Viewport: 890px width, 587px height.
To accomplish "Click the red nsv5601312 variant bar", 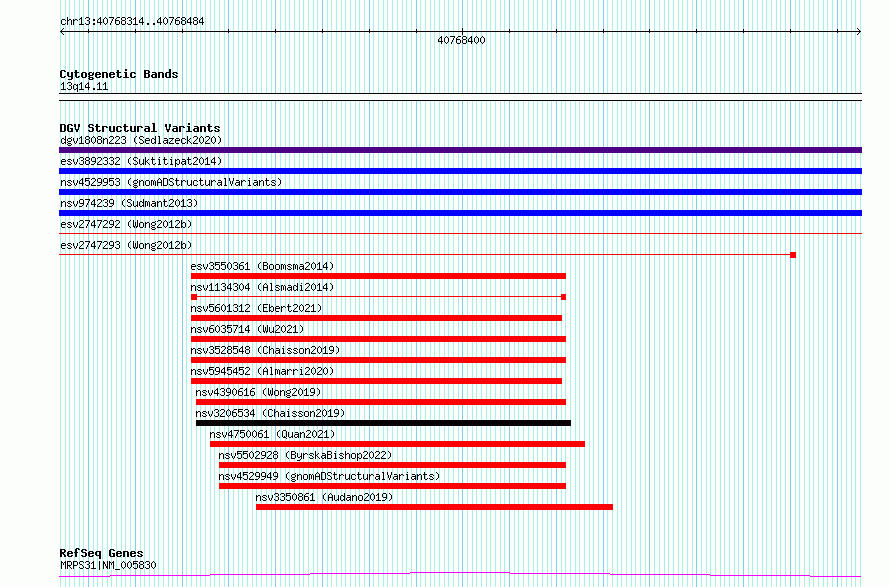I will point(376,318).
